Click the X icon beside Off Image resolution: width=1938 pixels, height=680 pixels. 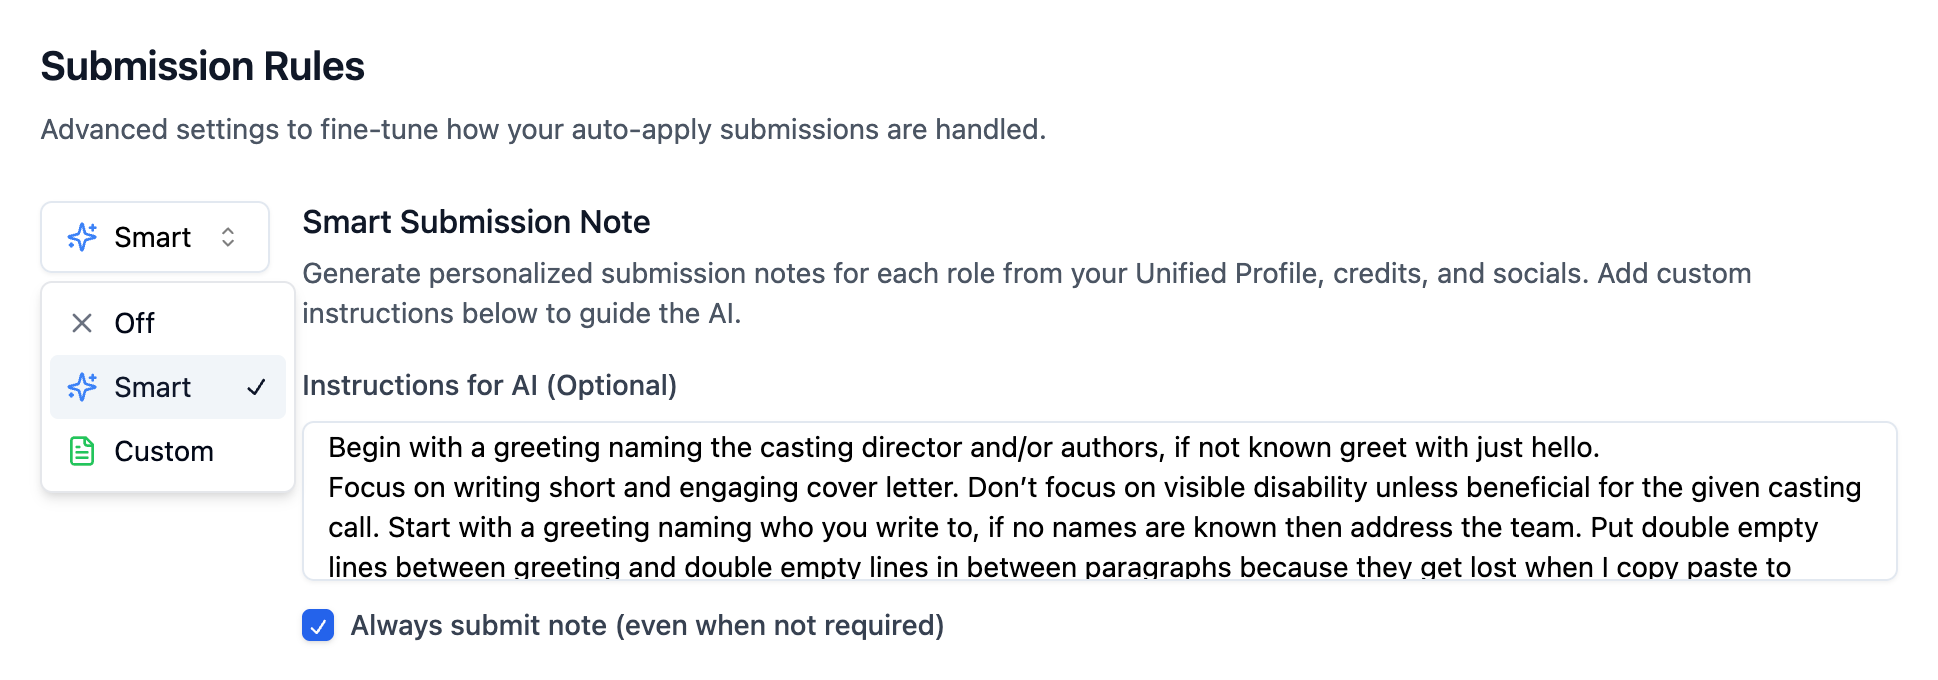[x=82, y=323]
